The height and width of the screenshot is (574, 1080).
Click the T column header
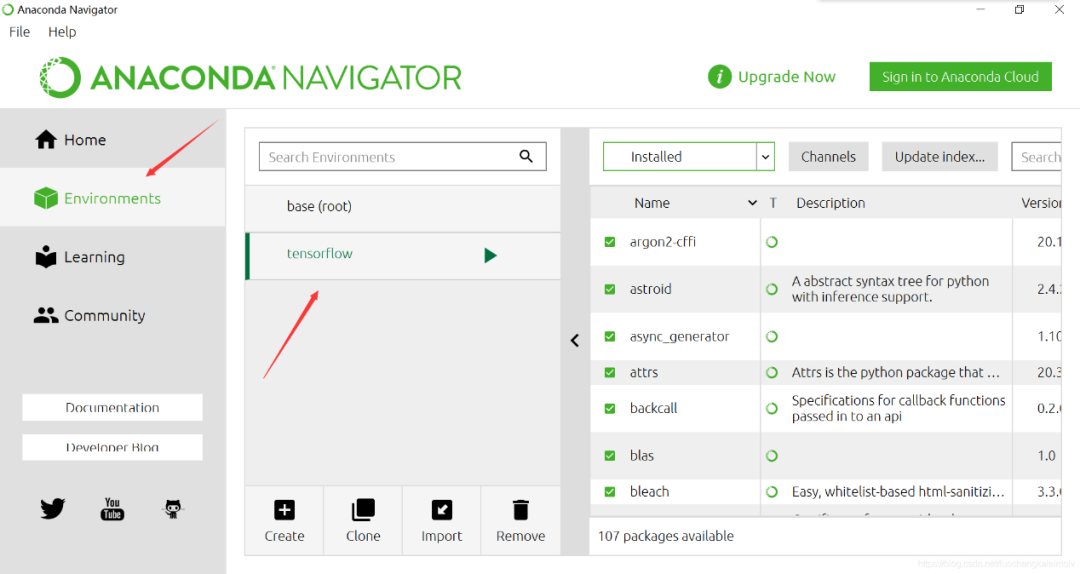point(773,203)
